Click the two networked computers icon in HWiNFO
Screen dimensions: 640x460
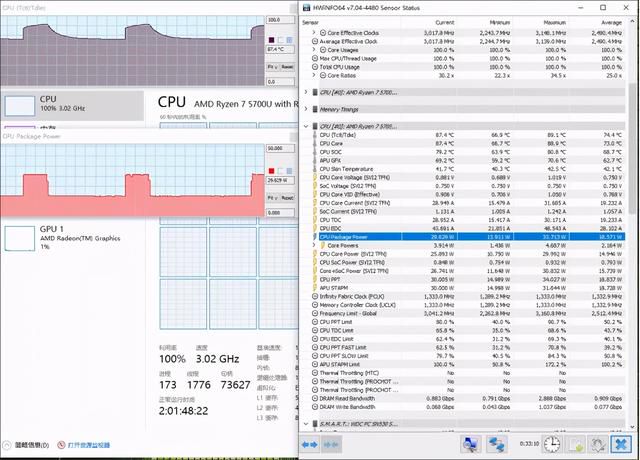tap(496, 444)
